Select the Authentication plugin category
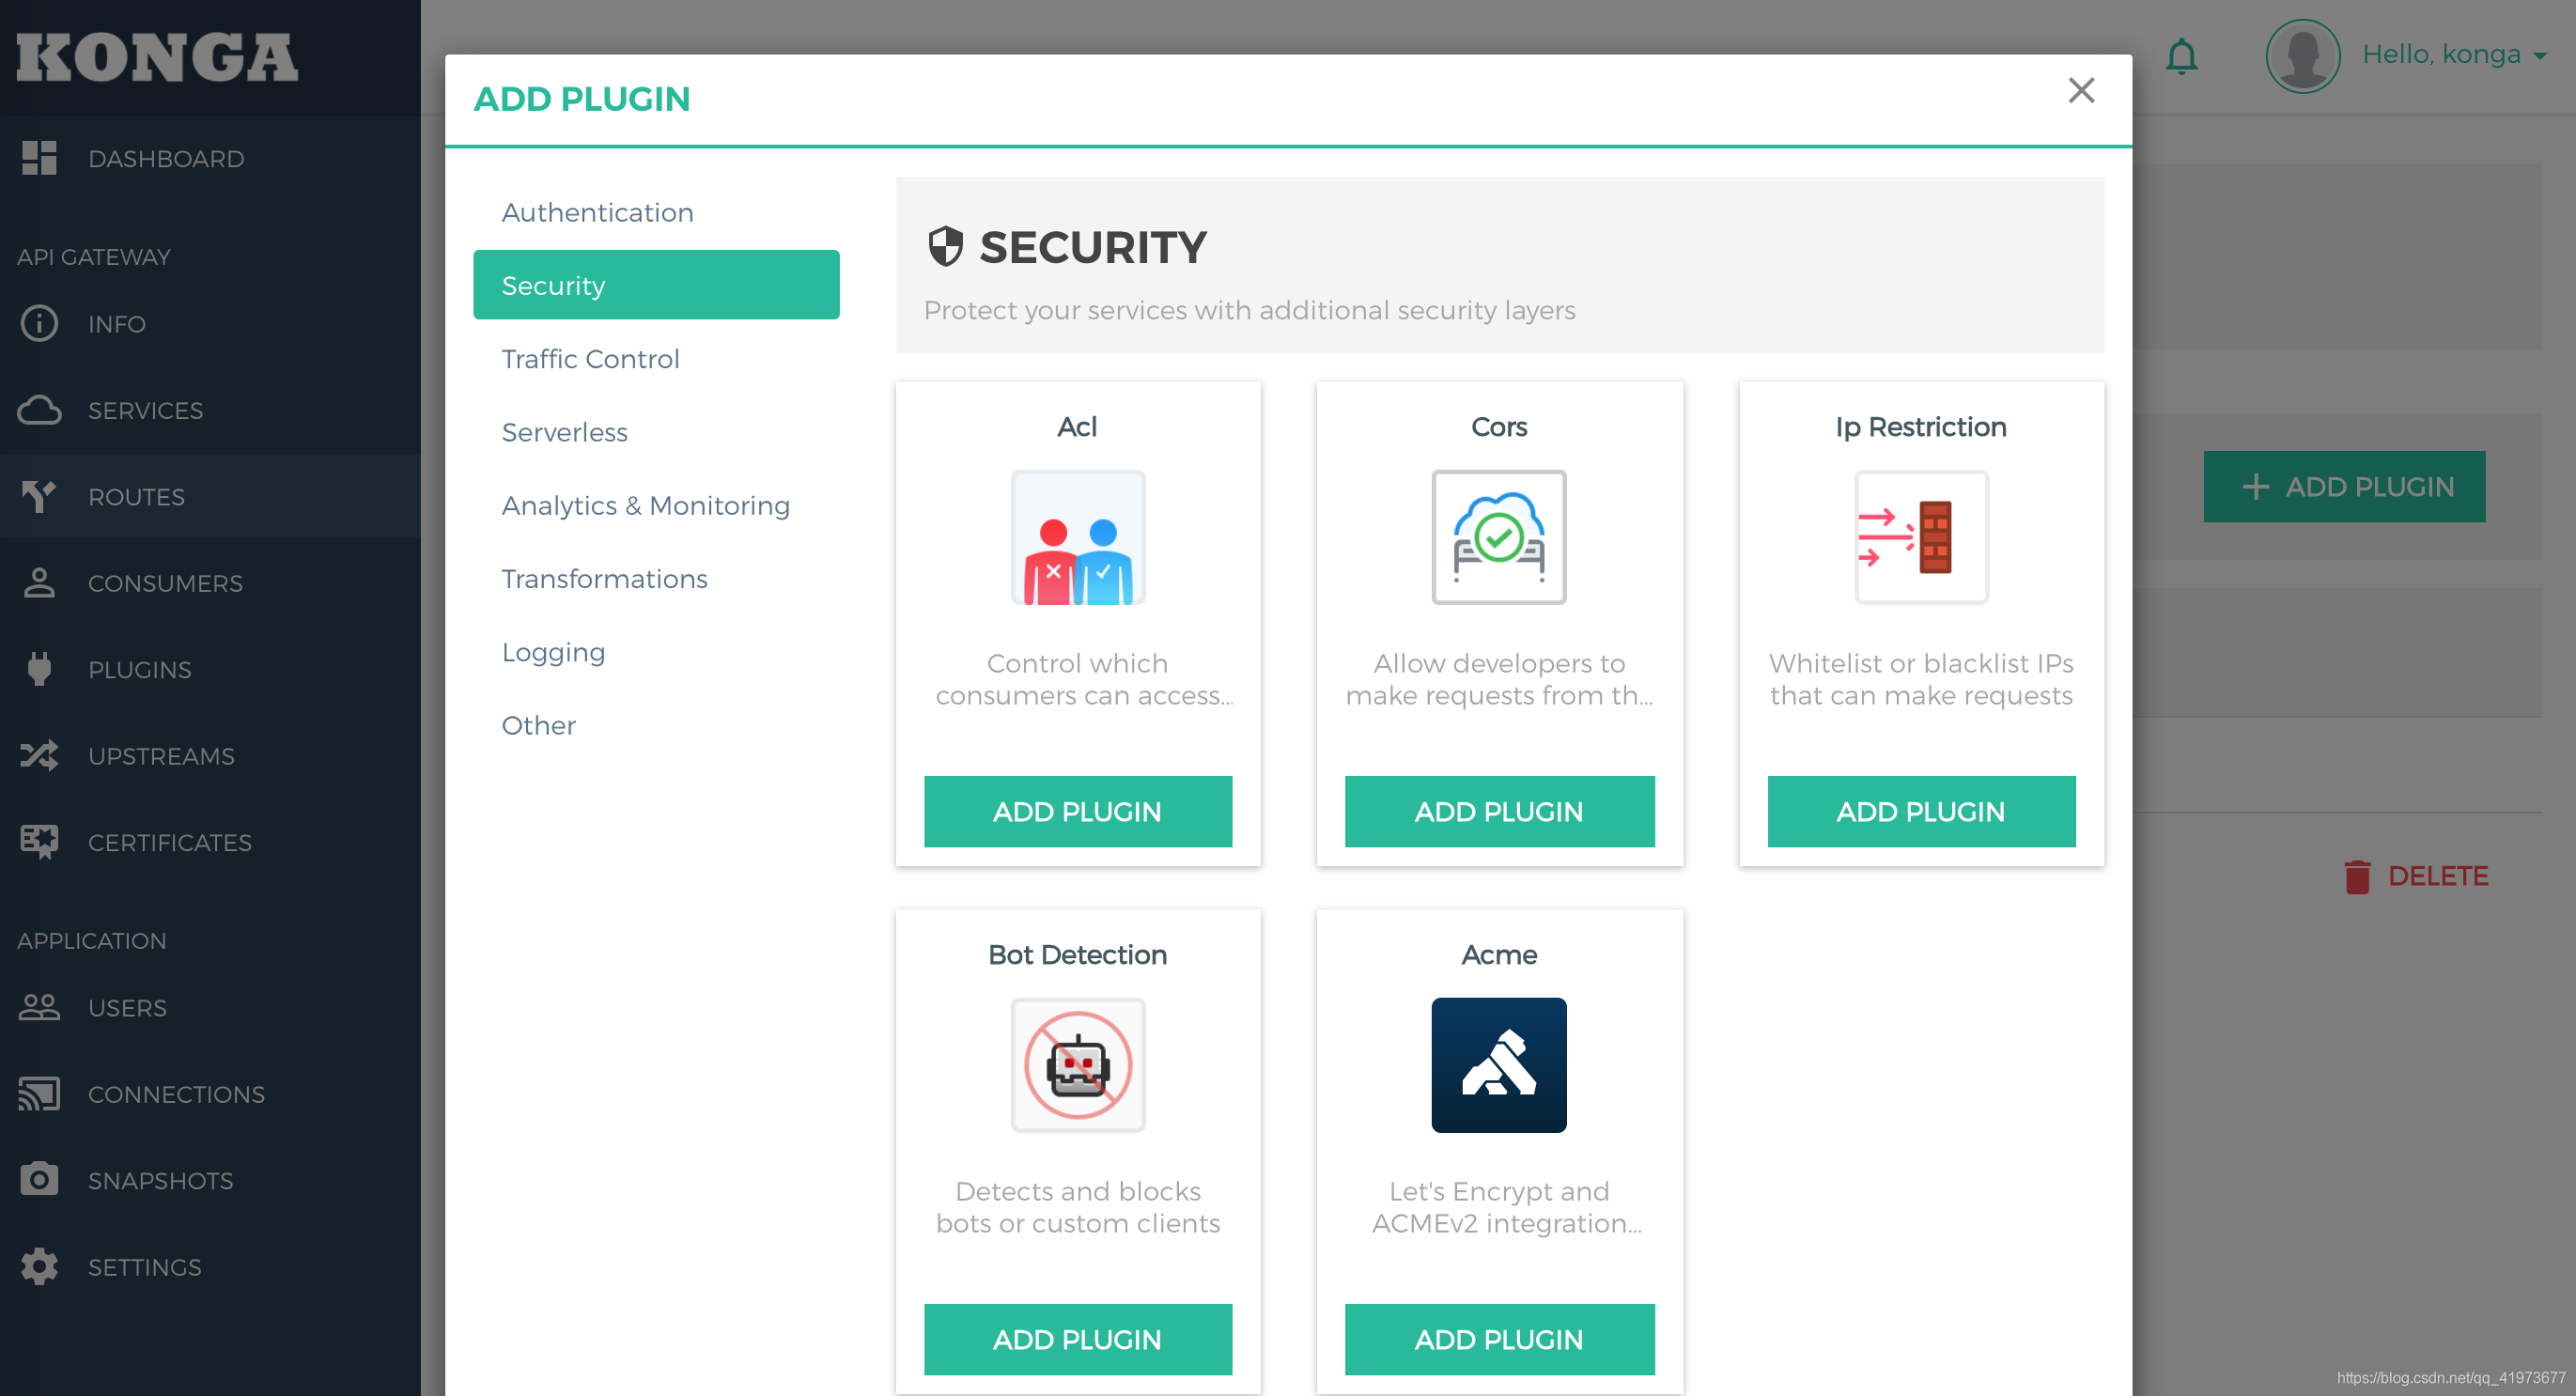This screenshot has width=2576, height=1396. (x=597, y=212)
